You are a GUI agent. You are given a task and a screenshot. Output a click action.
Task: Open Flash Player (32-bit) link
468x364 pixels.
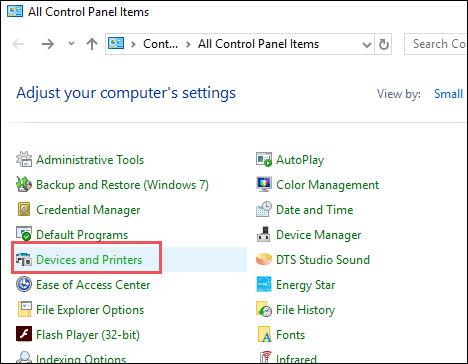pos(88,335)
